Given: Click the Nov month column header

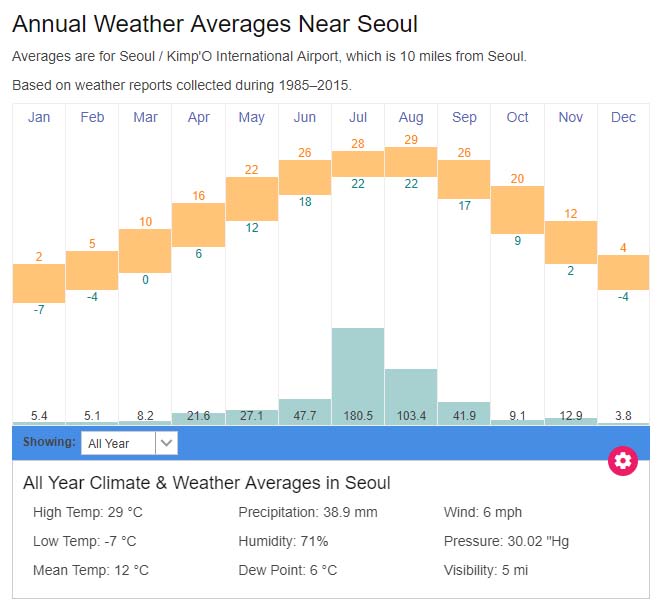Looking at the screenshot, I should [x=571, y=117].
